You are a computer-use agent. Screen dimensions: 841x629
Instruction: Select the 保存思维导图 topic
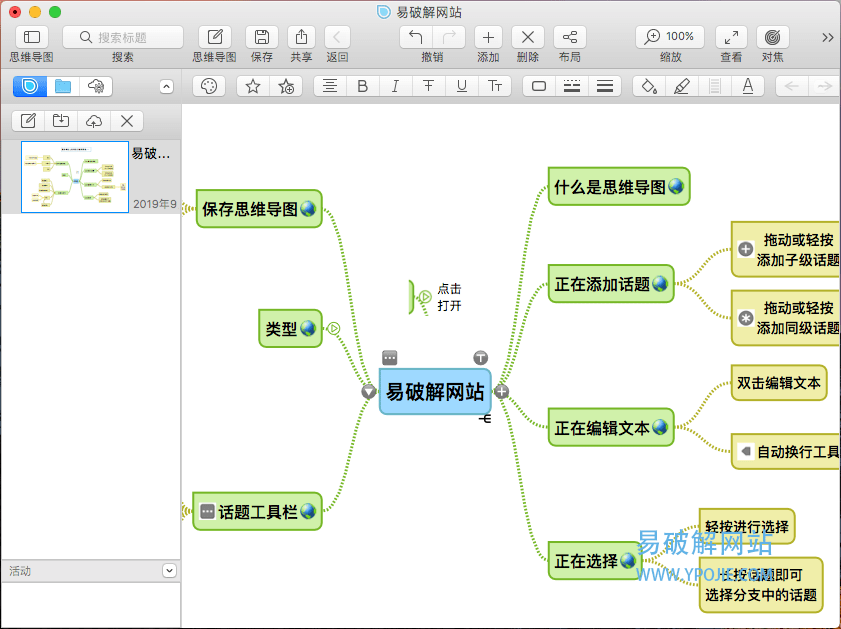259,209
